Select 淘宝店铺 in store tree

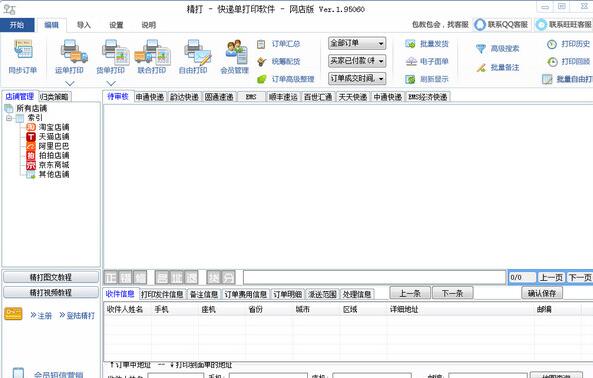coord(54,127)
